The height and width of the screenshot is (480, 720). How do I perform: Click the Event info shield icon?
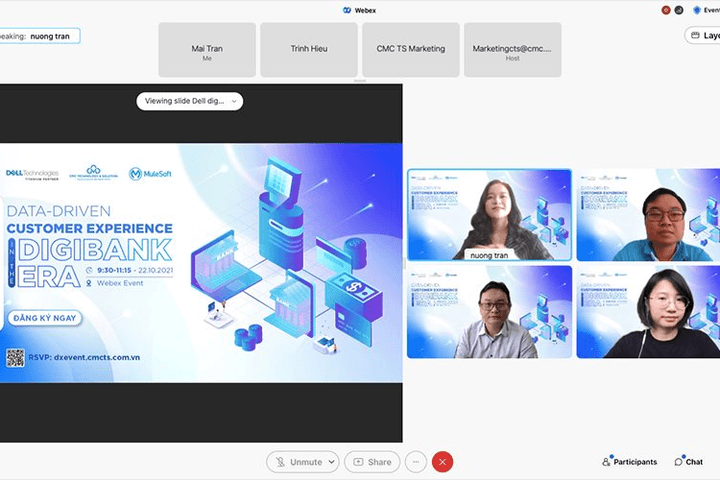(x=697, y=10)
